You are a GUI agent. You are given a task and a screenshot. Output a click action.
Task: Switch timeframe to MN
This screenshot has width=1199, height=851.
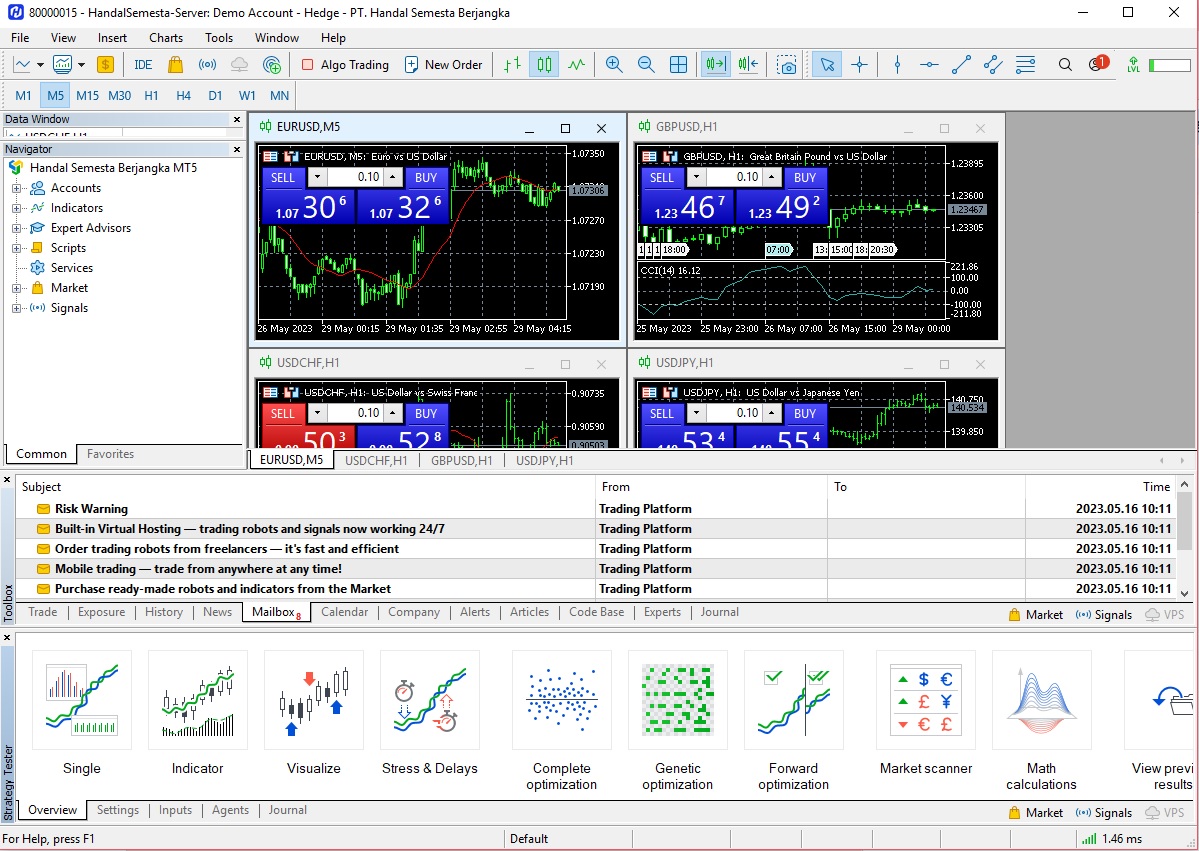[279, 96]
